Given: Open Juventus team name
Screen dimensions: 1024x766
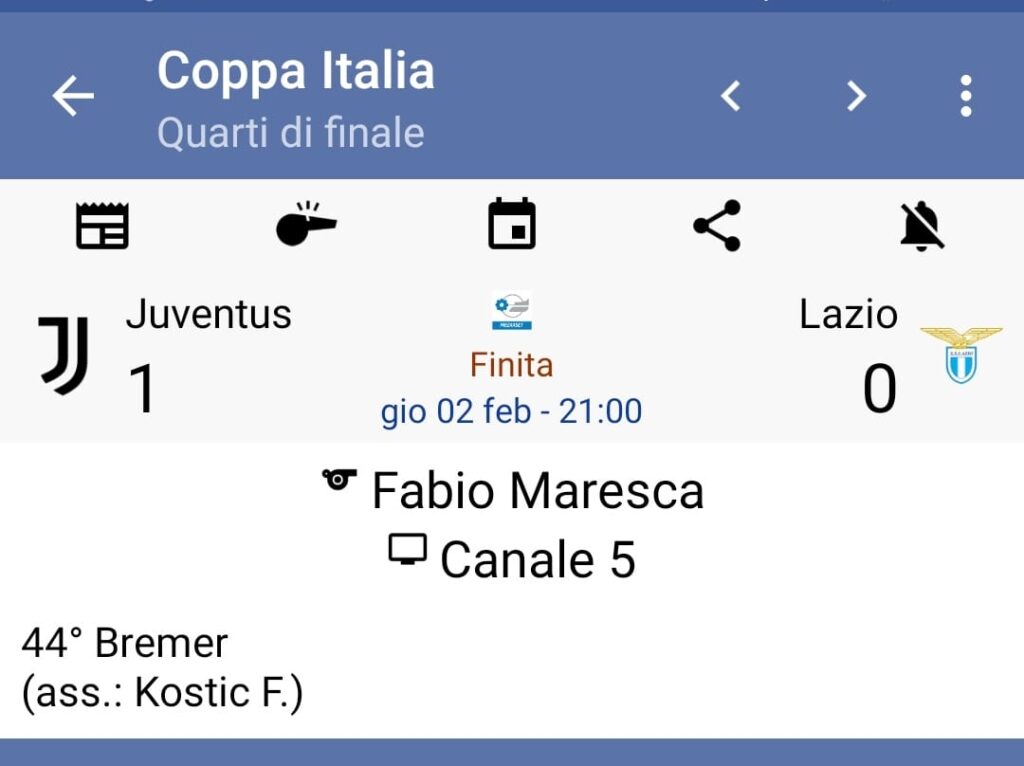Looking at the screenshot, I should [x=208, y=314].
